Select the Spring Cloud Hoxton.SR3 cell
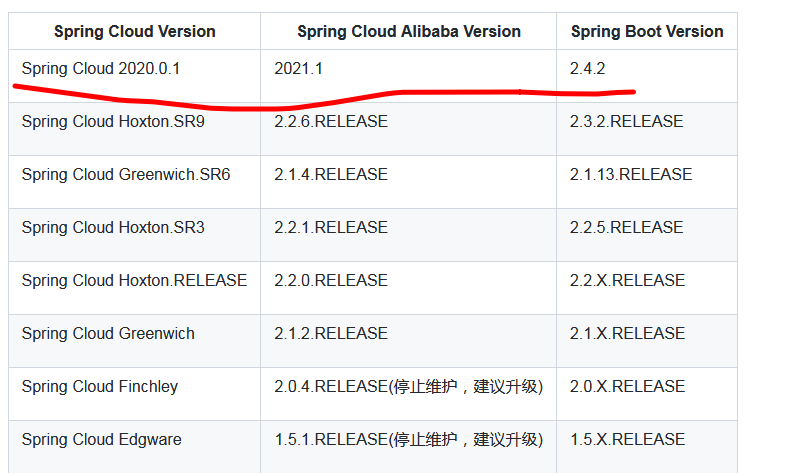Viewport: 802px width, 473px height. [112, 228]
